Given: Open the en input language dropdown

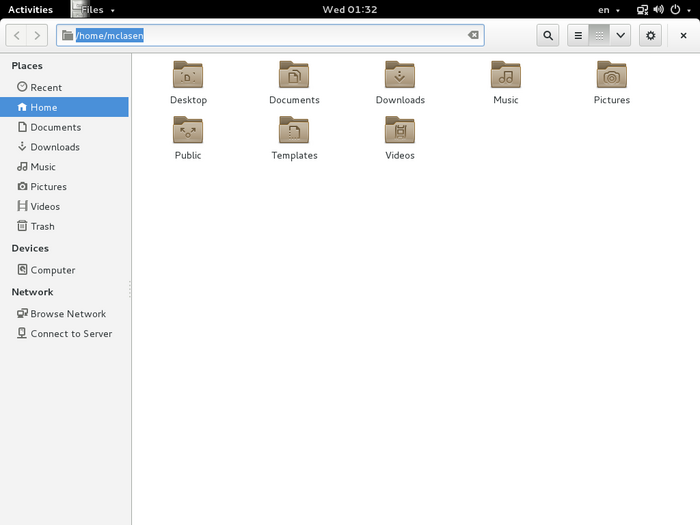Looking at the screenshot, I should (608, 9).
